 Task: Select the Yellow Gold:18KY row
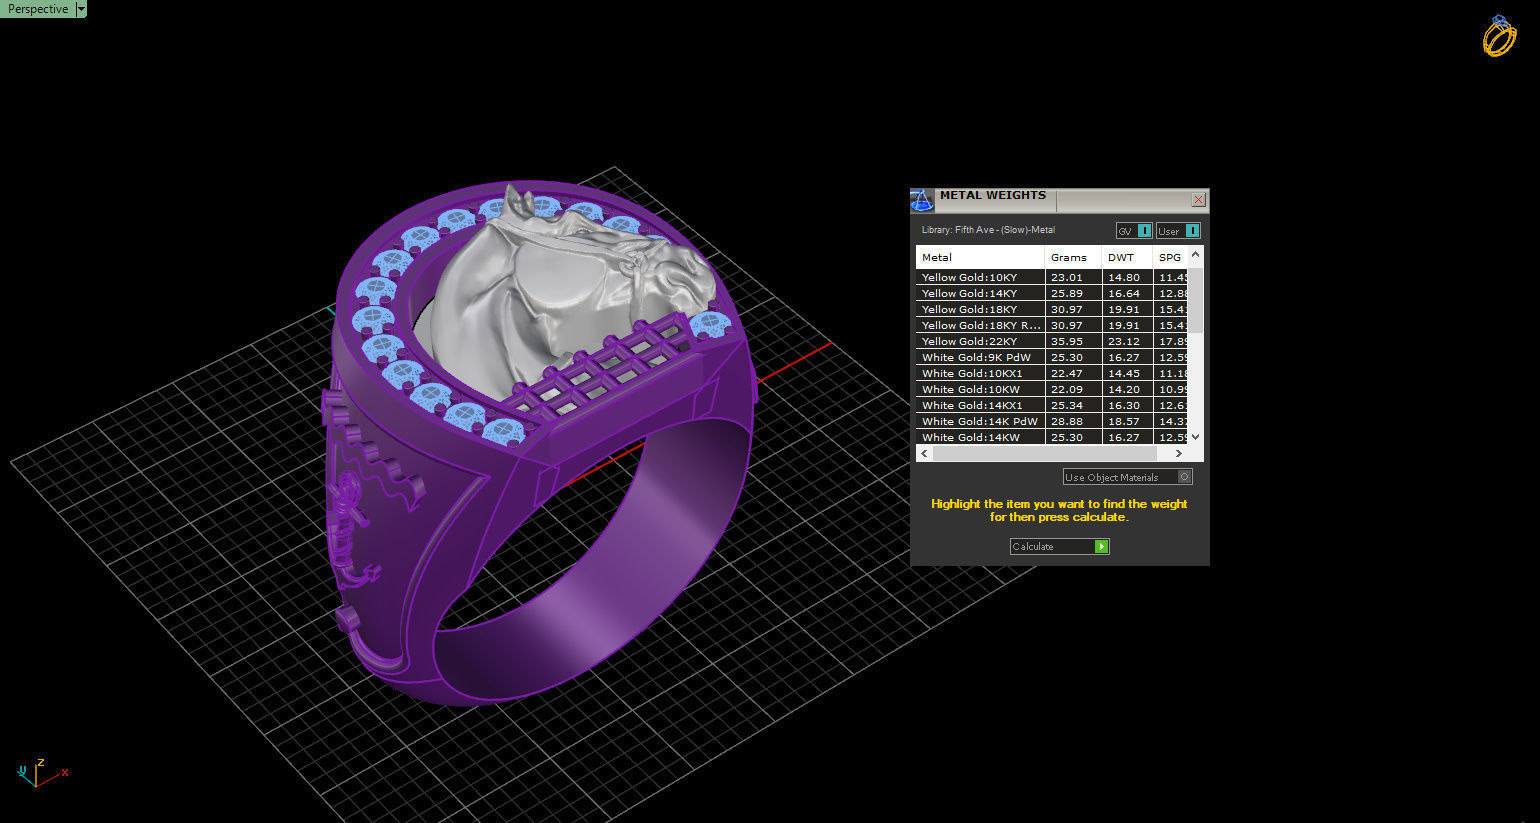tap(1052, 309)
